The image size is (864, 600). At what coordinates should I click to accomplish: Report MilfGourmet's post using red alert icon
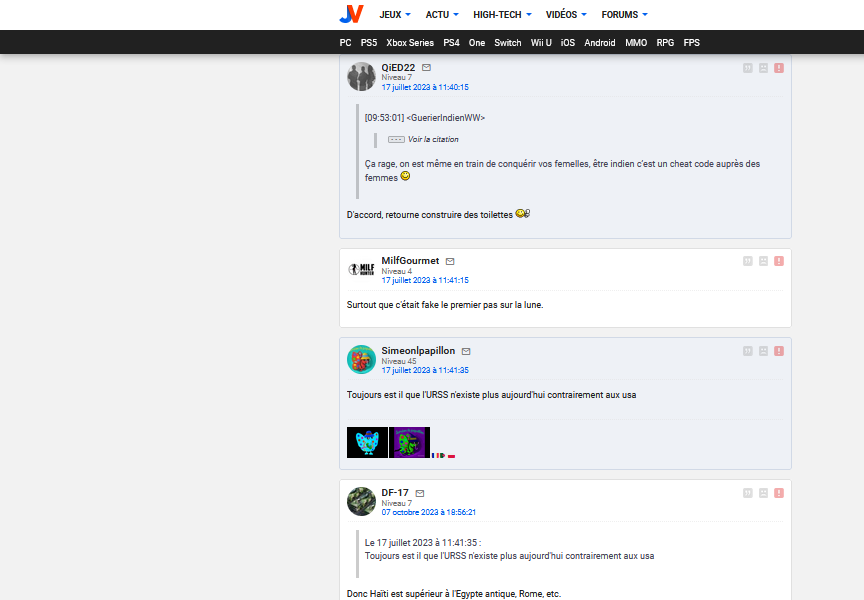point(779,261)
